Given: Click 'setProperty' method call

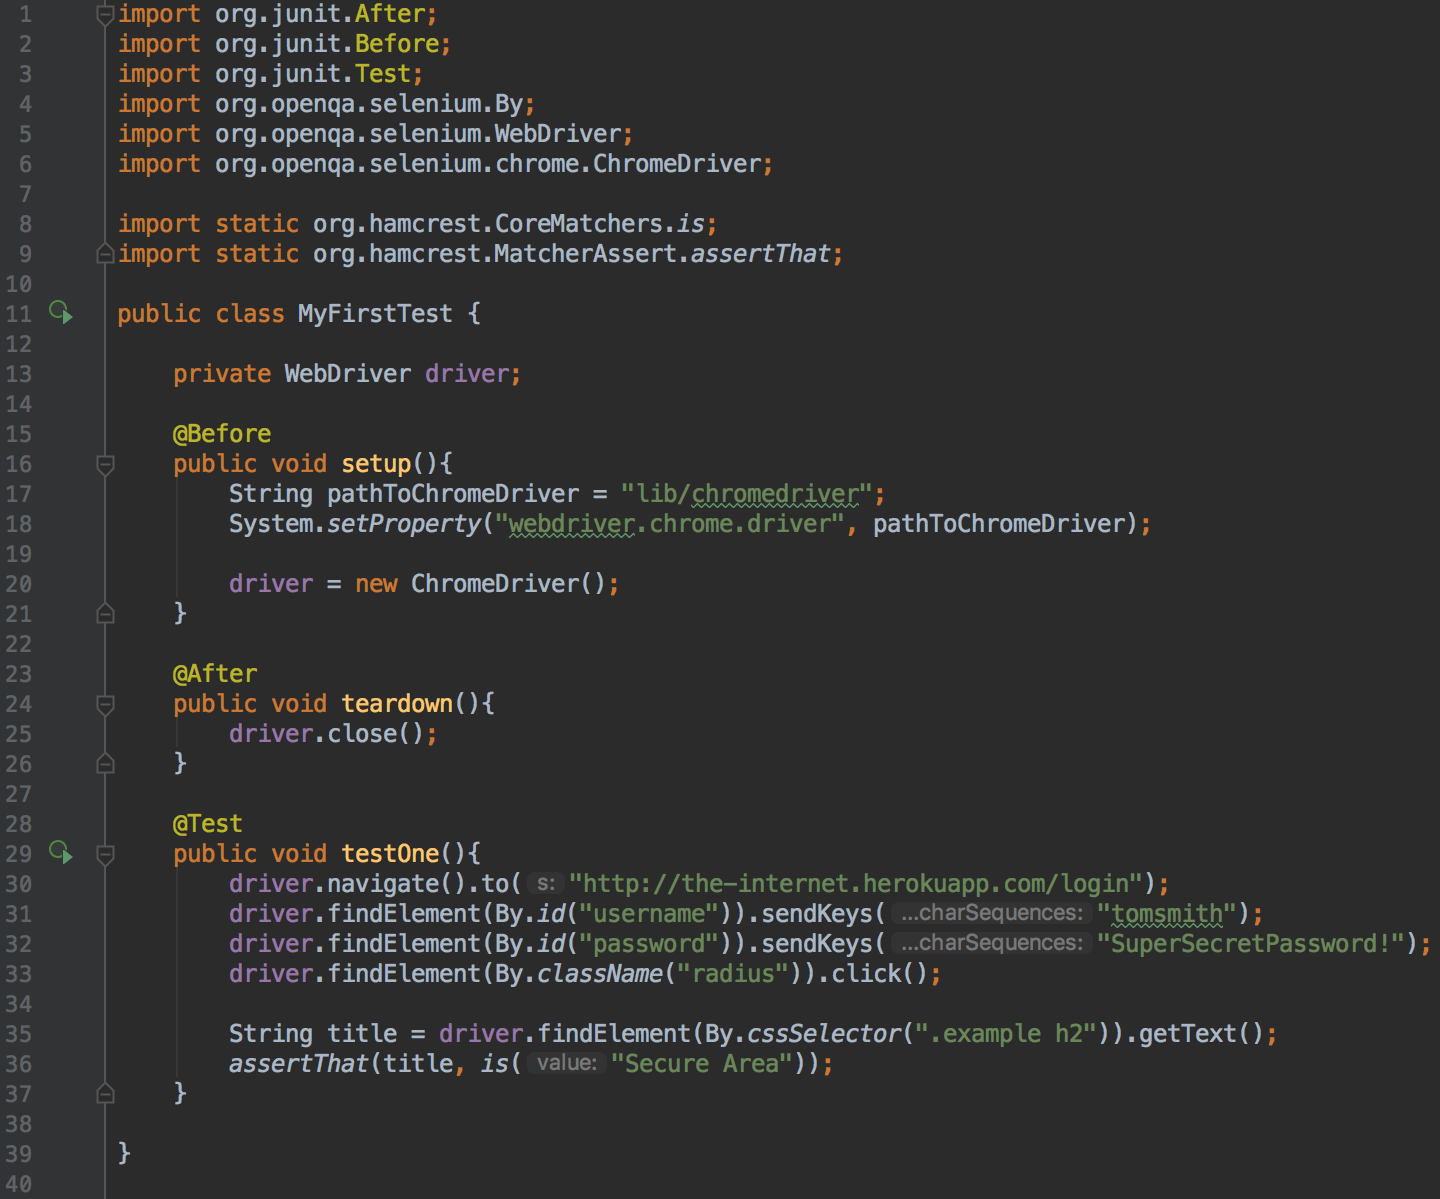Looking at the screenshot, I should [404, 524].
